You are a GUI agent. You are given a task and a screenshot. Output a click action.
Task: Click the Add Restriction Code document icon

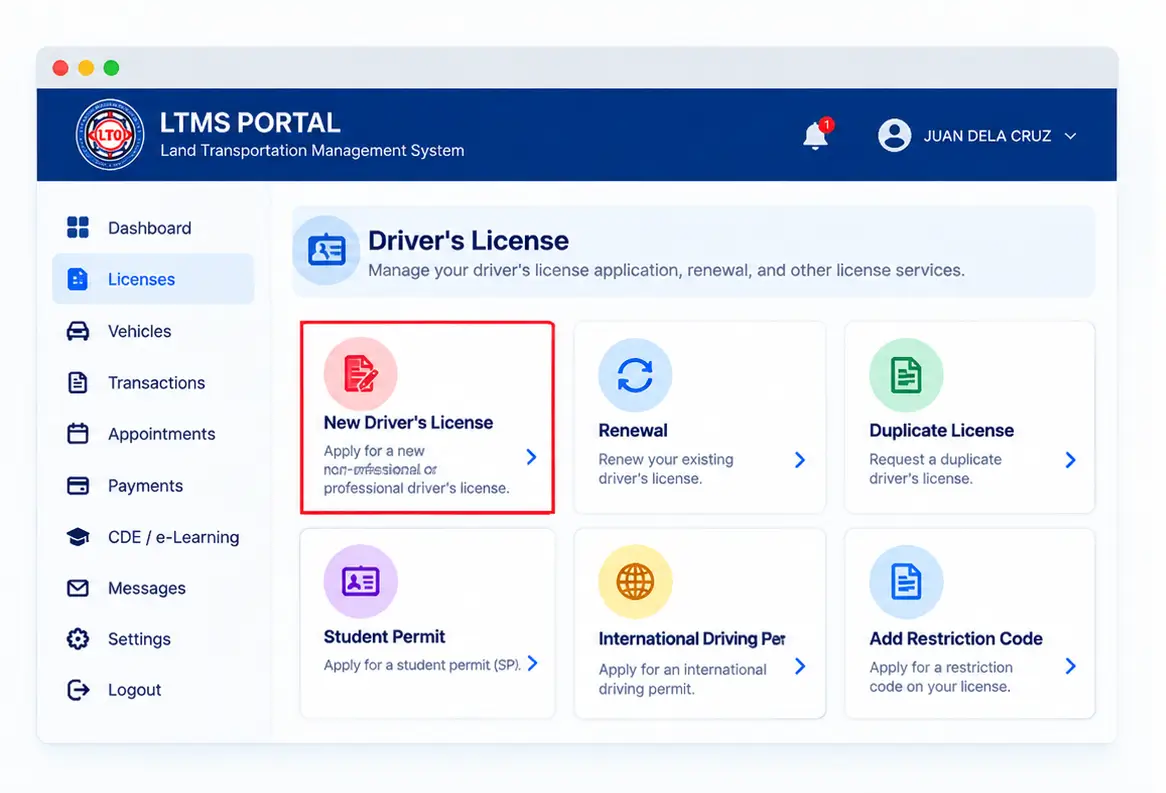pos(906,582)
